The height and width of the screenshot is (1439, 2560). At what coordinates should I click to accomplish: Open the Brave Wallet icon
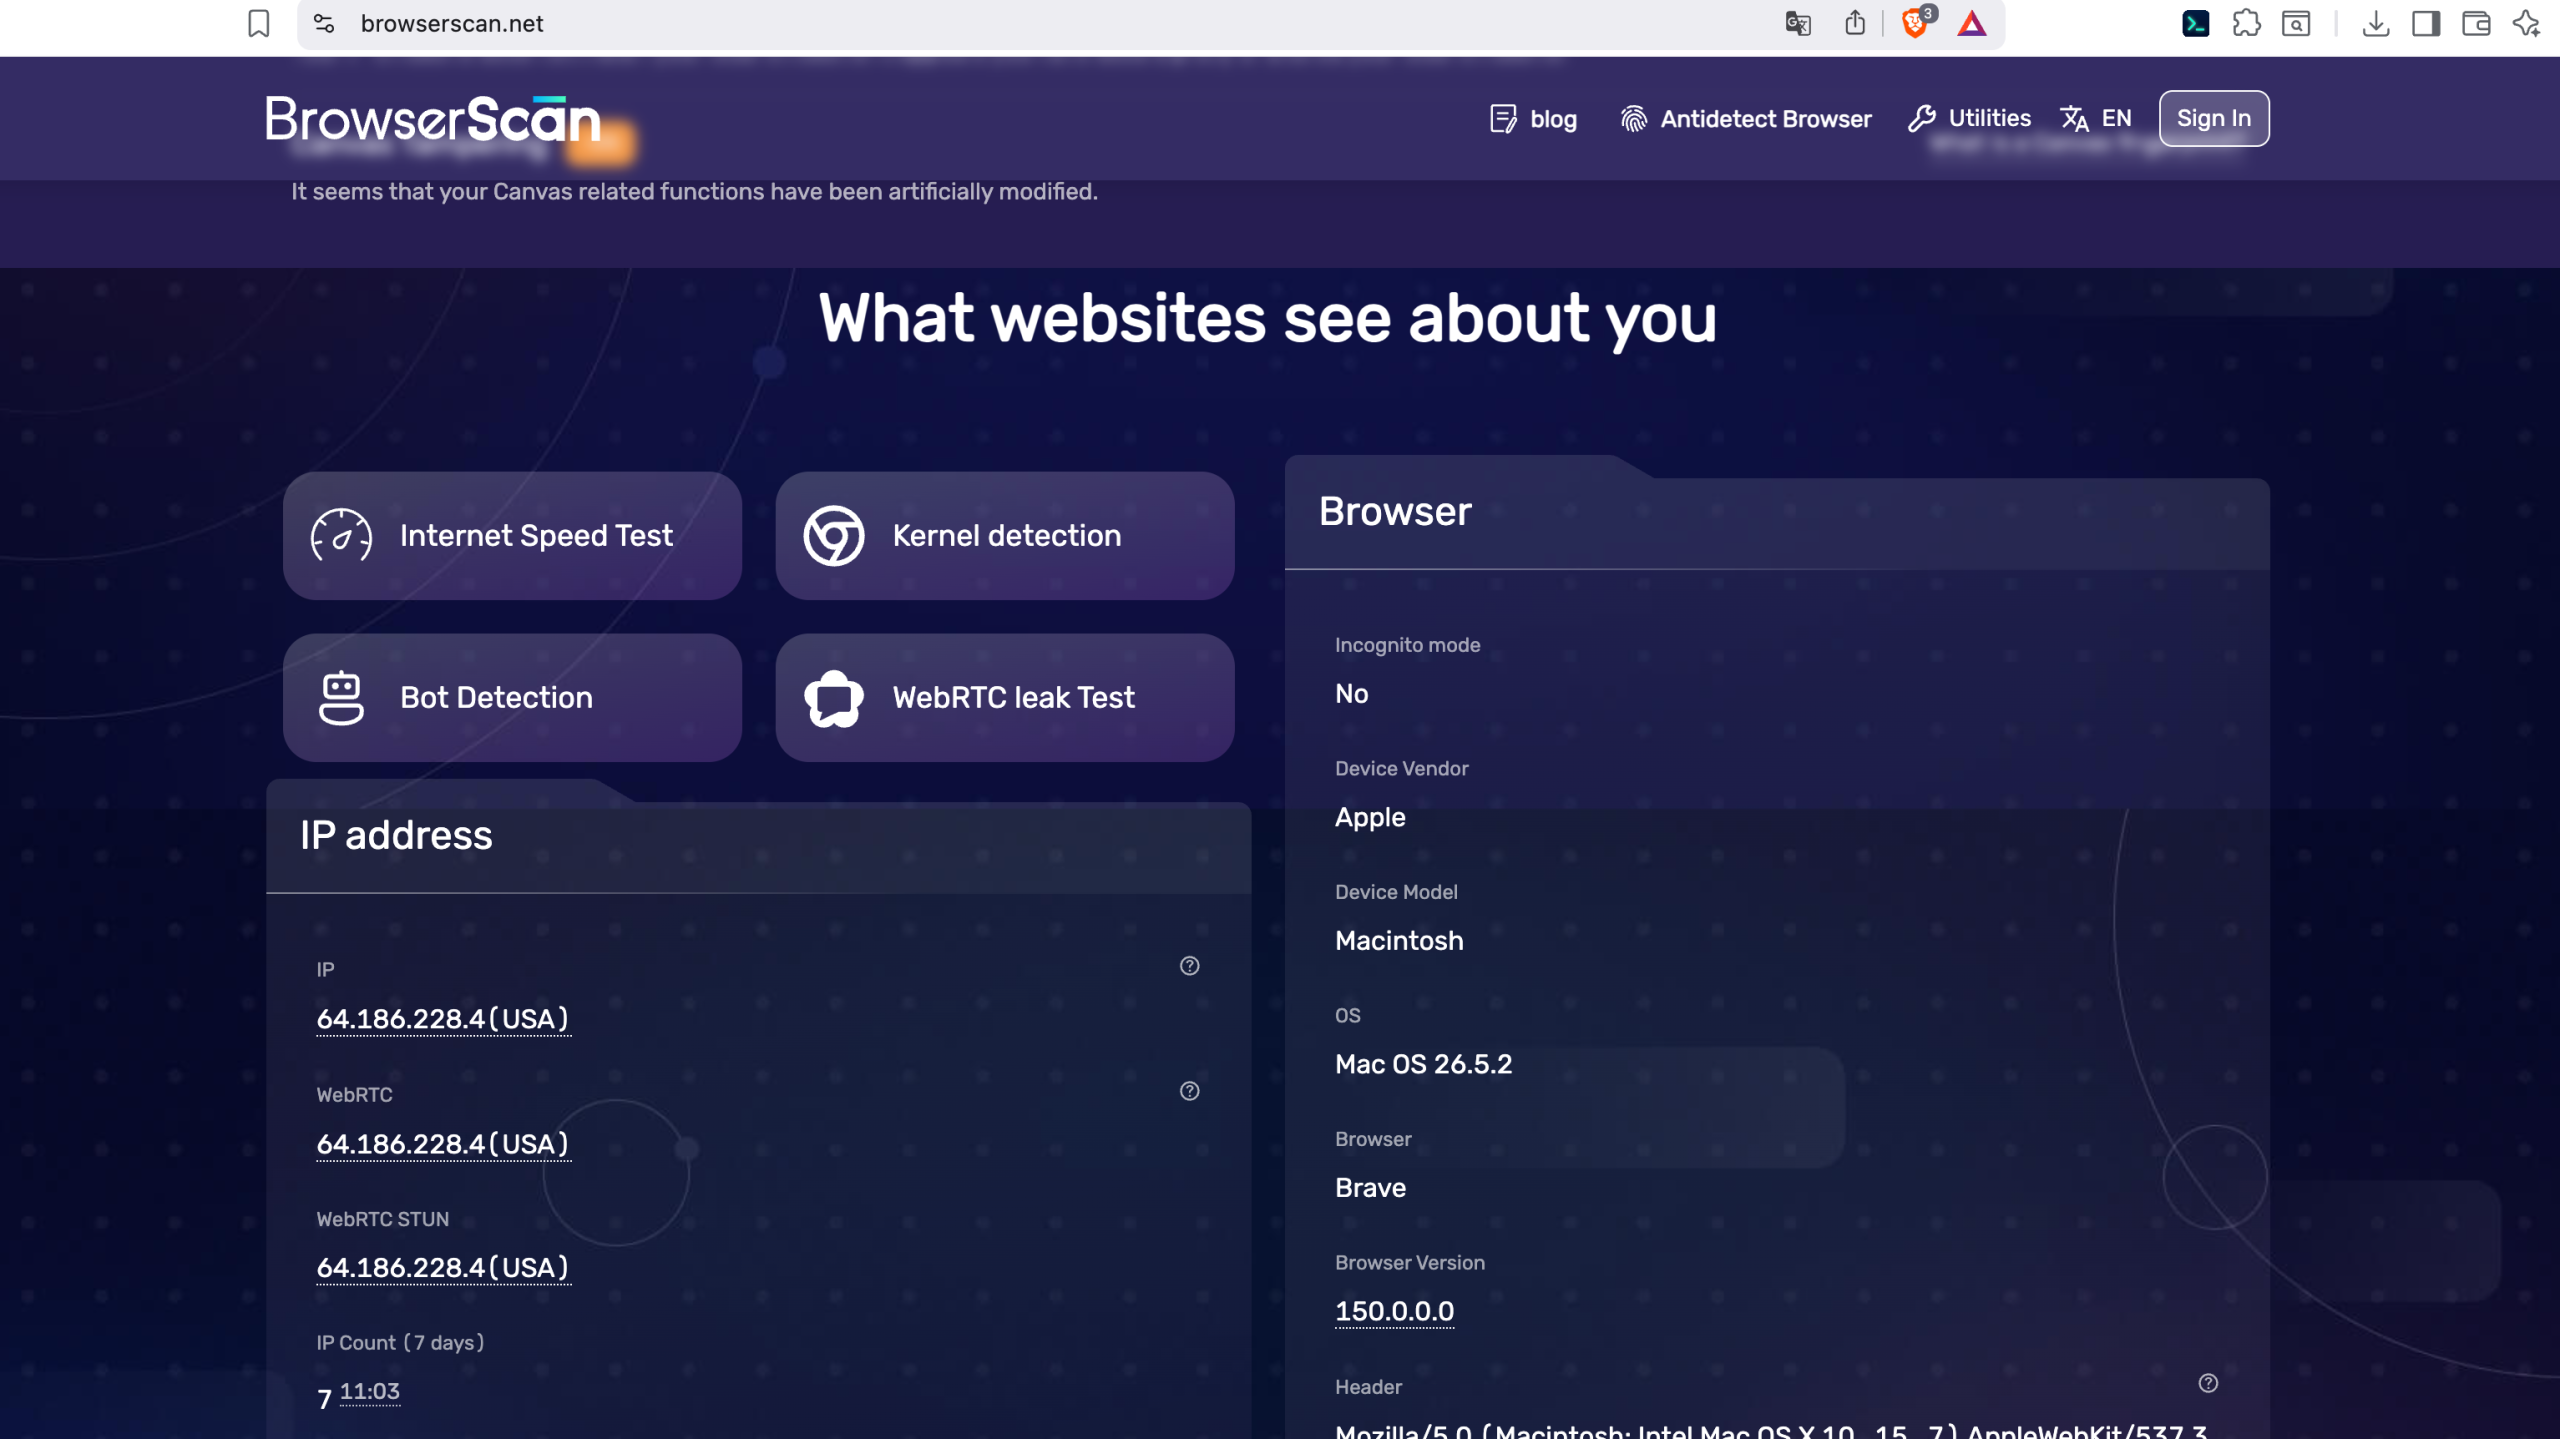click(x=2476, y=23)
